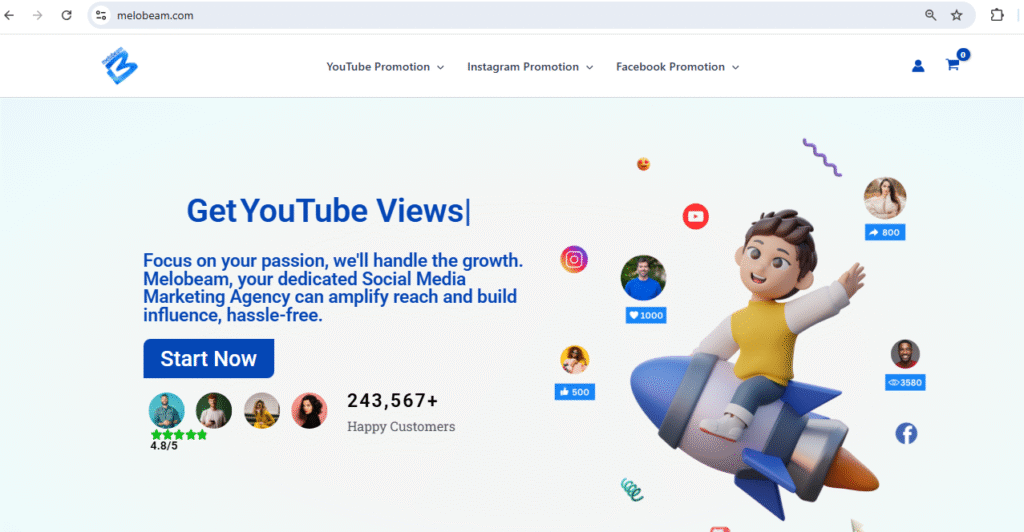Open site information icon in address bar

101,15
